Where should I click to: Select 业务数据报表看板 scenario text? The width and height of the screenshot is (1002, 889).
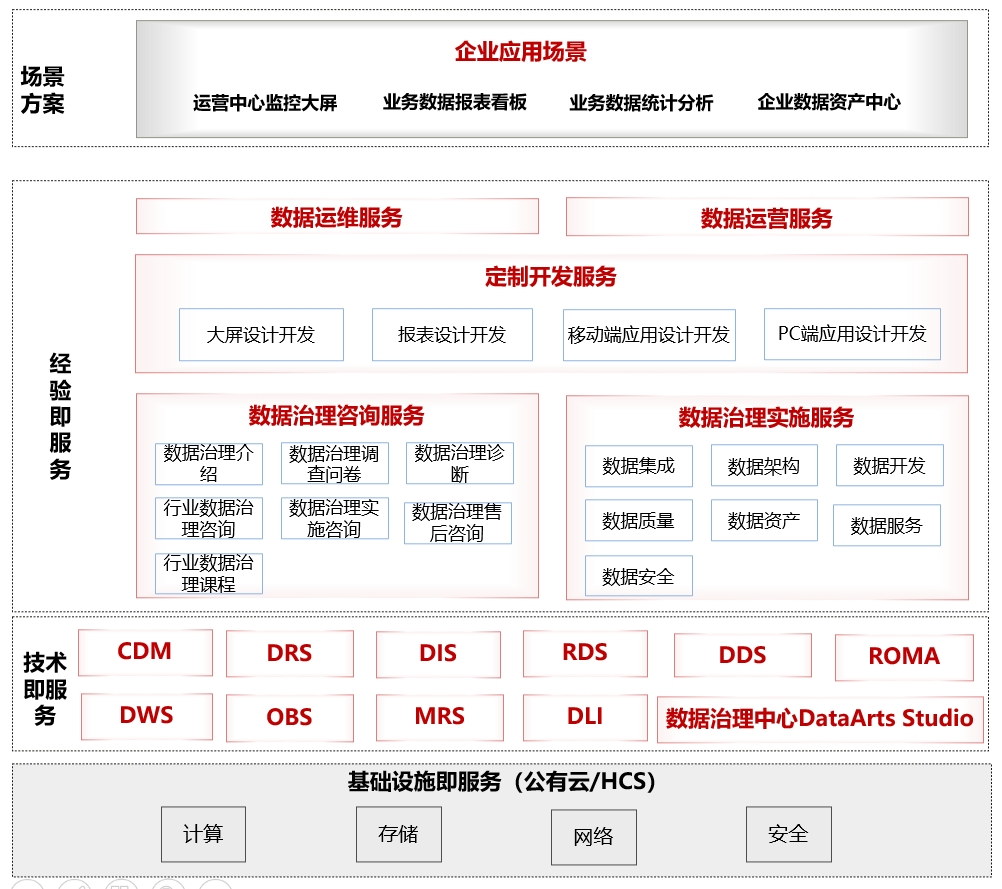[454, 102]
